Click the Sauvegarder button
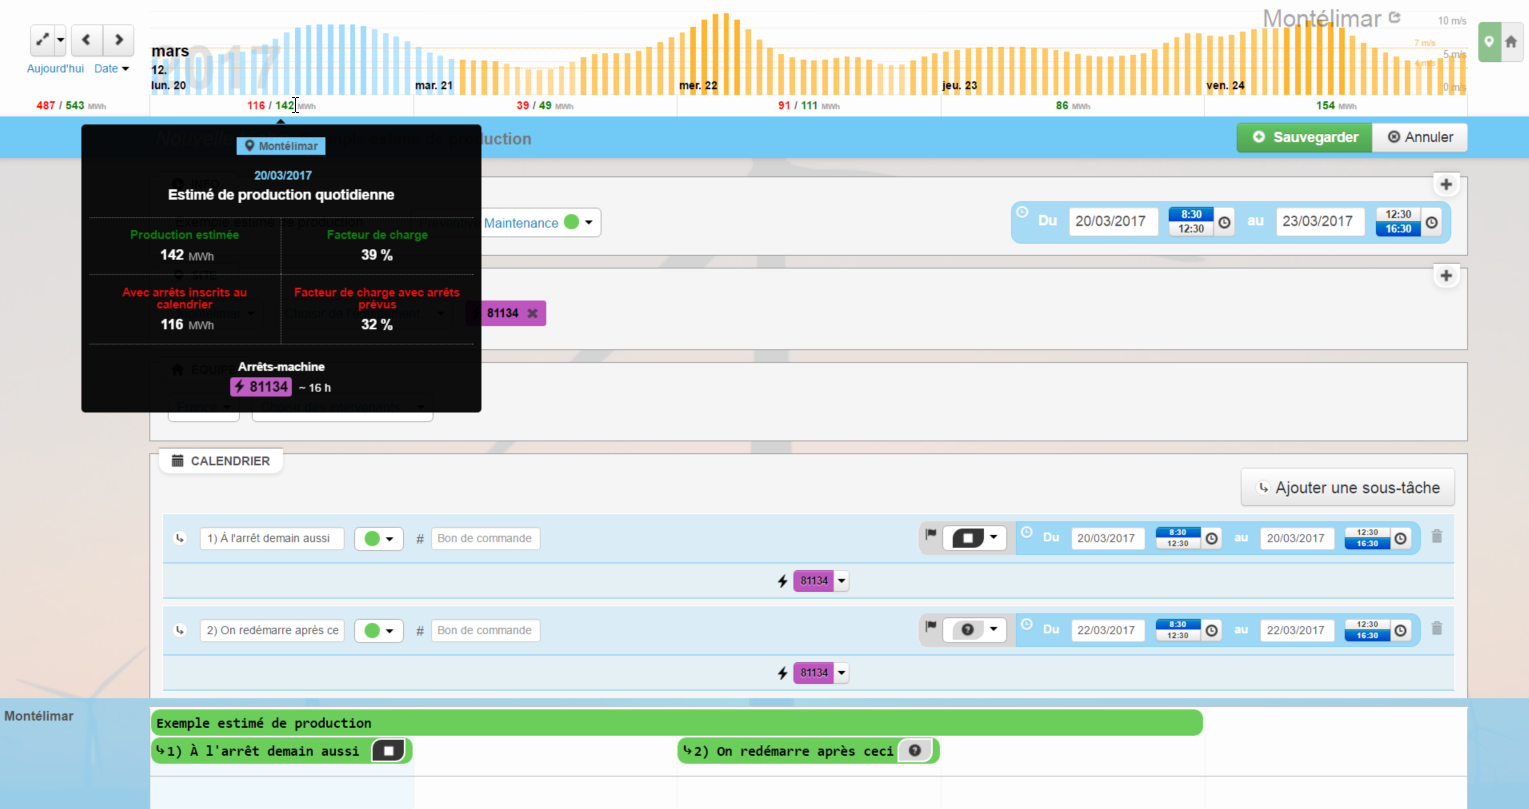1529x809 pixels. tap(1304, 137)
